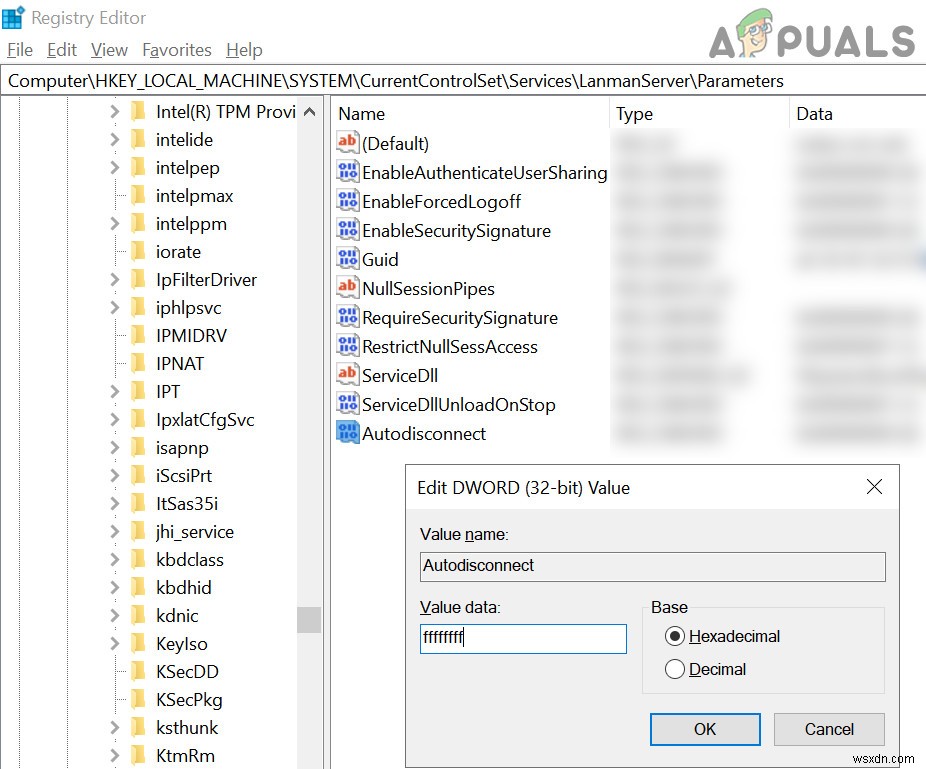Viewport: 926px width, 769px height.
Task: Click the intelpmax folder icon
Action: [138, 195]
